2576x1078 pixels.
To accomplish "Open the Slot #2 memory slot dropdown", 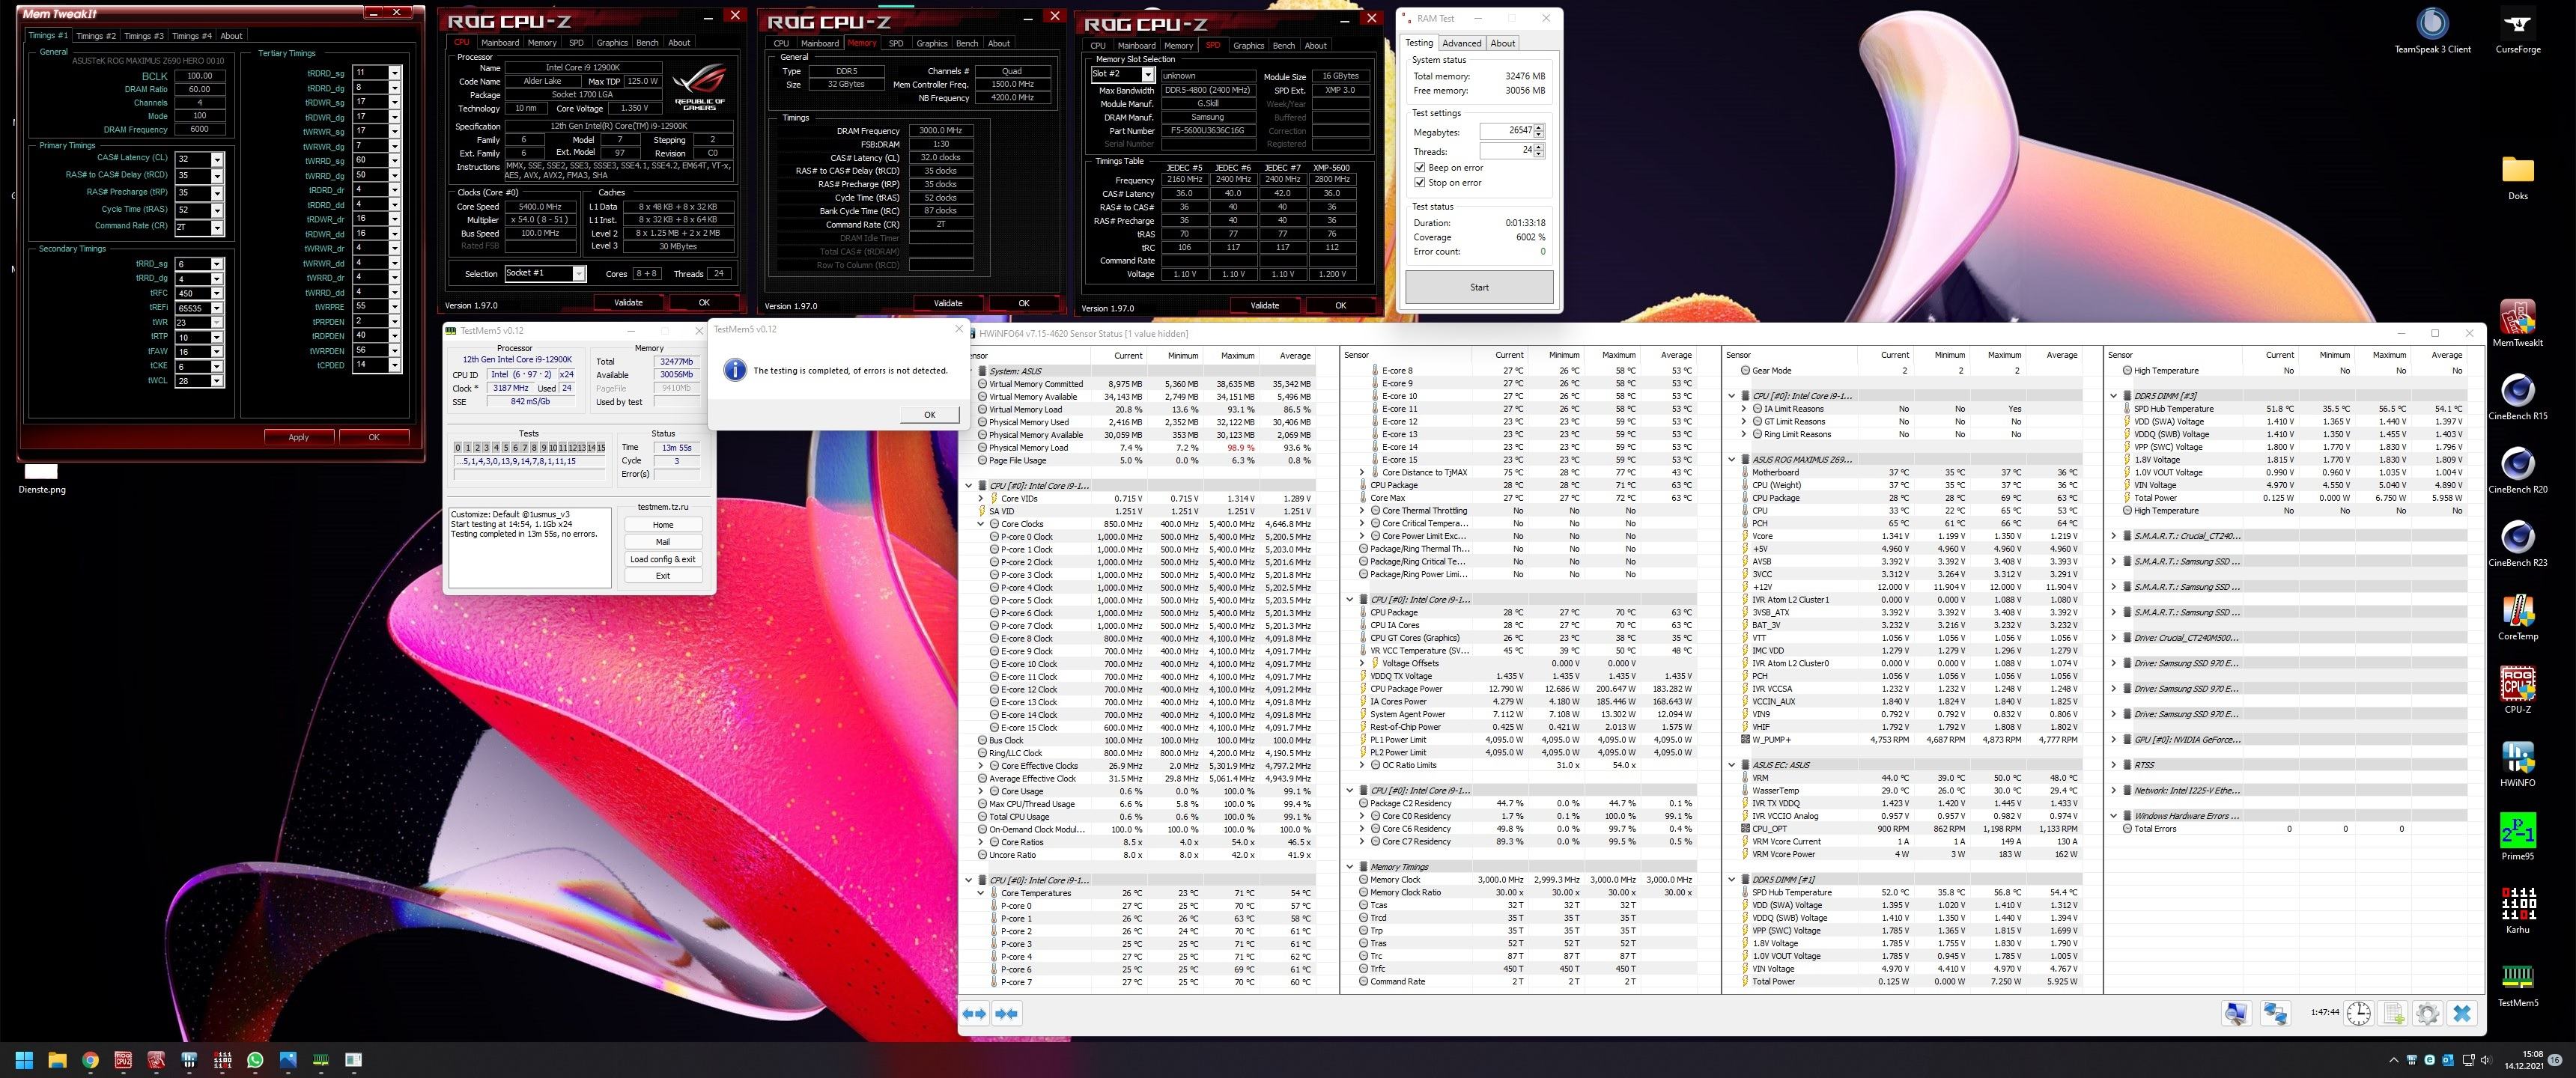I will [1147, 75].
